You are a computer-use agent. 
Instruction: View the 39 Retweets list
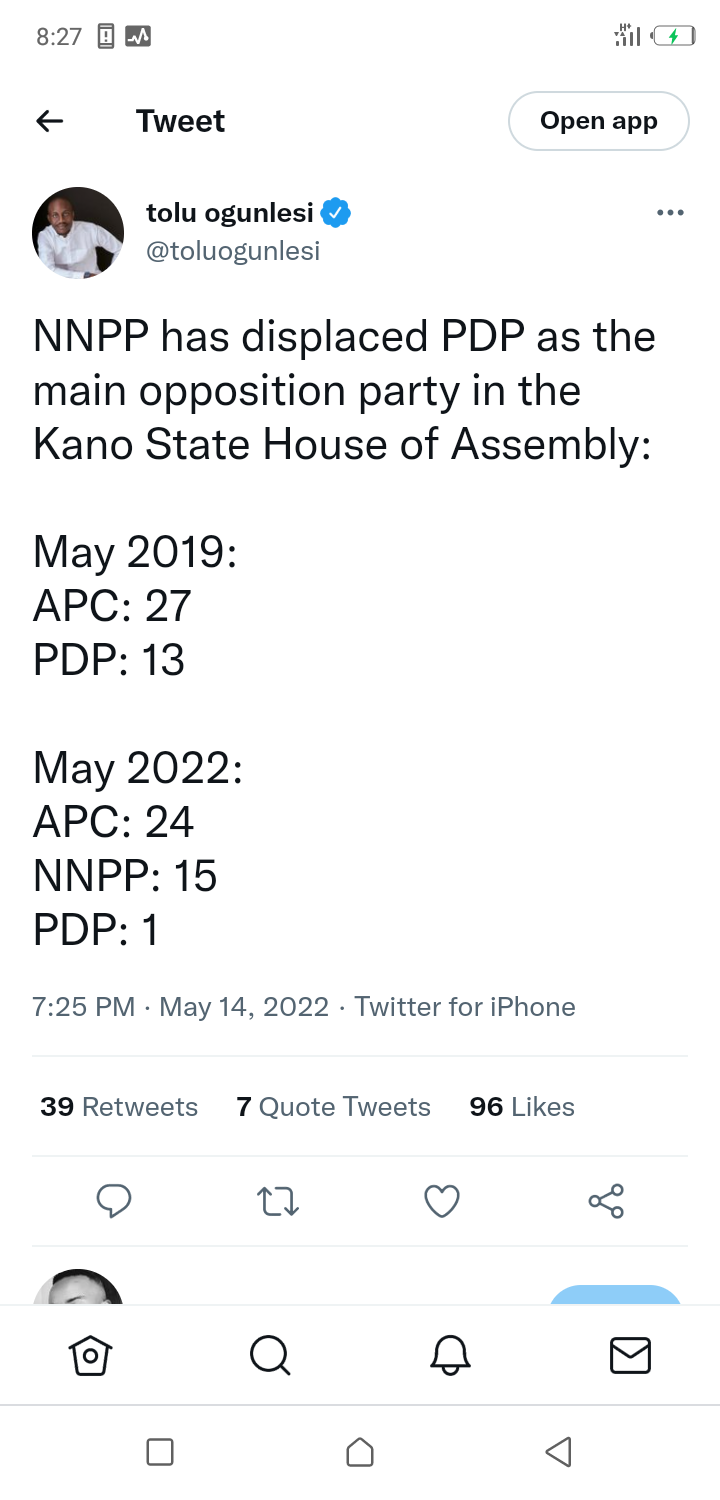coord(119,1107)
